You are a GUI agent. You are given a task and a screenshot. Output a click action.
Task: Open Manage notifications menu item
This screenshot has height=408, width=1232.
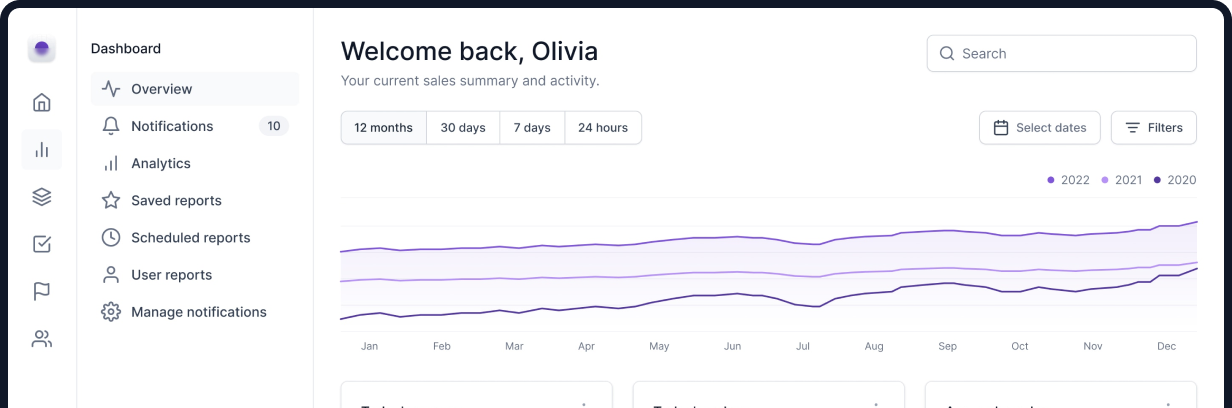198,312
